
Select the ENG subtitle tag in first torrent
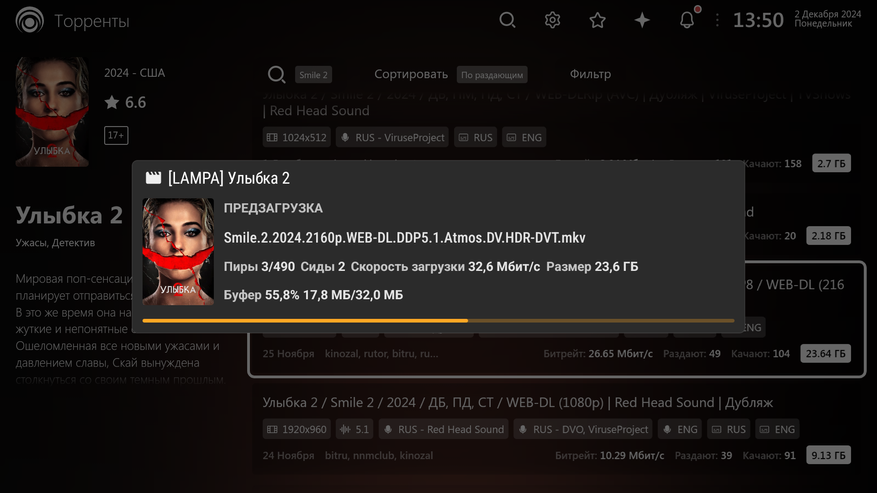(x=524, y=138)
